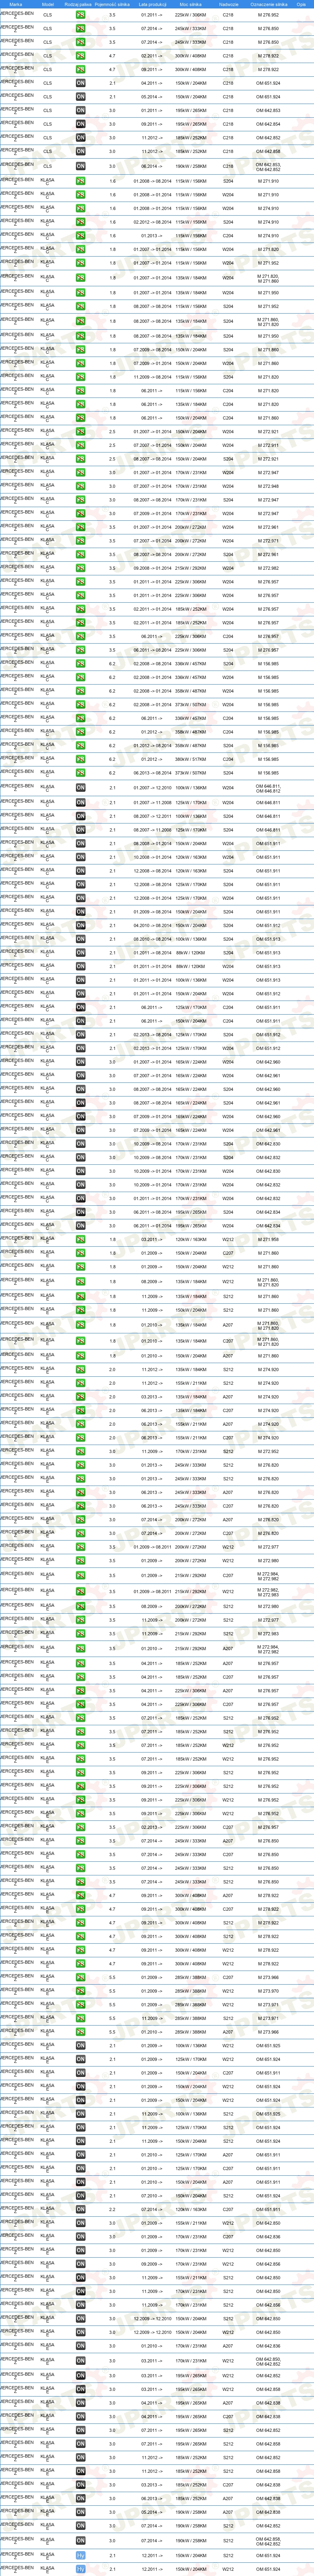
Task: Click the Opis column header
Action: (x=301, y=4)
